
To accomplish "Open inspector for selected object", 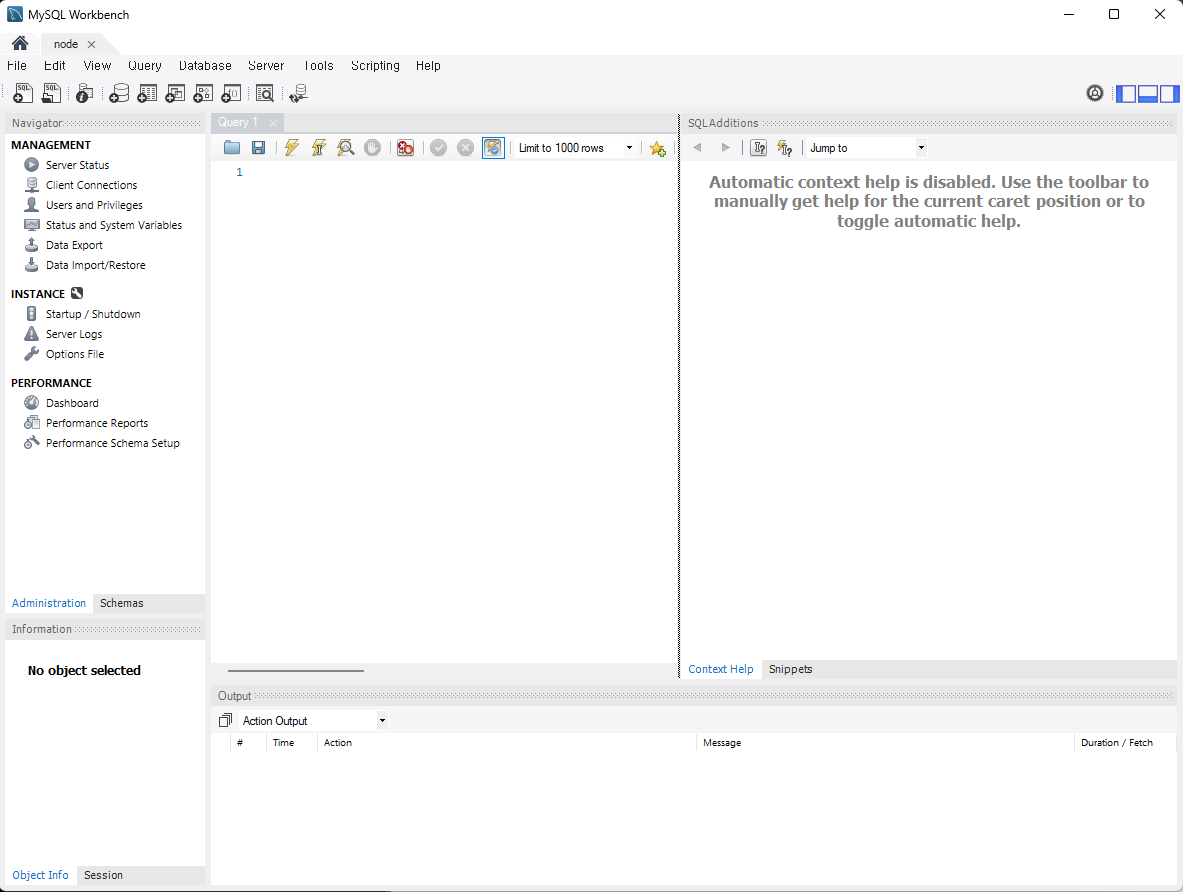I will (x=84, y=93).
